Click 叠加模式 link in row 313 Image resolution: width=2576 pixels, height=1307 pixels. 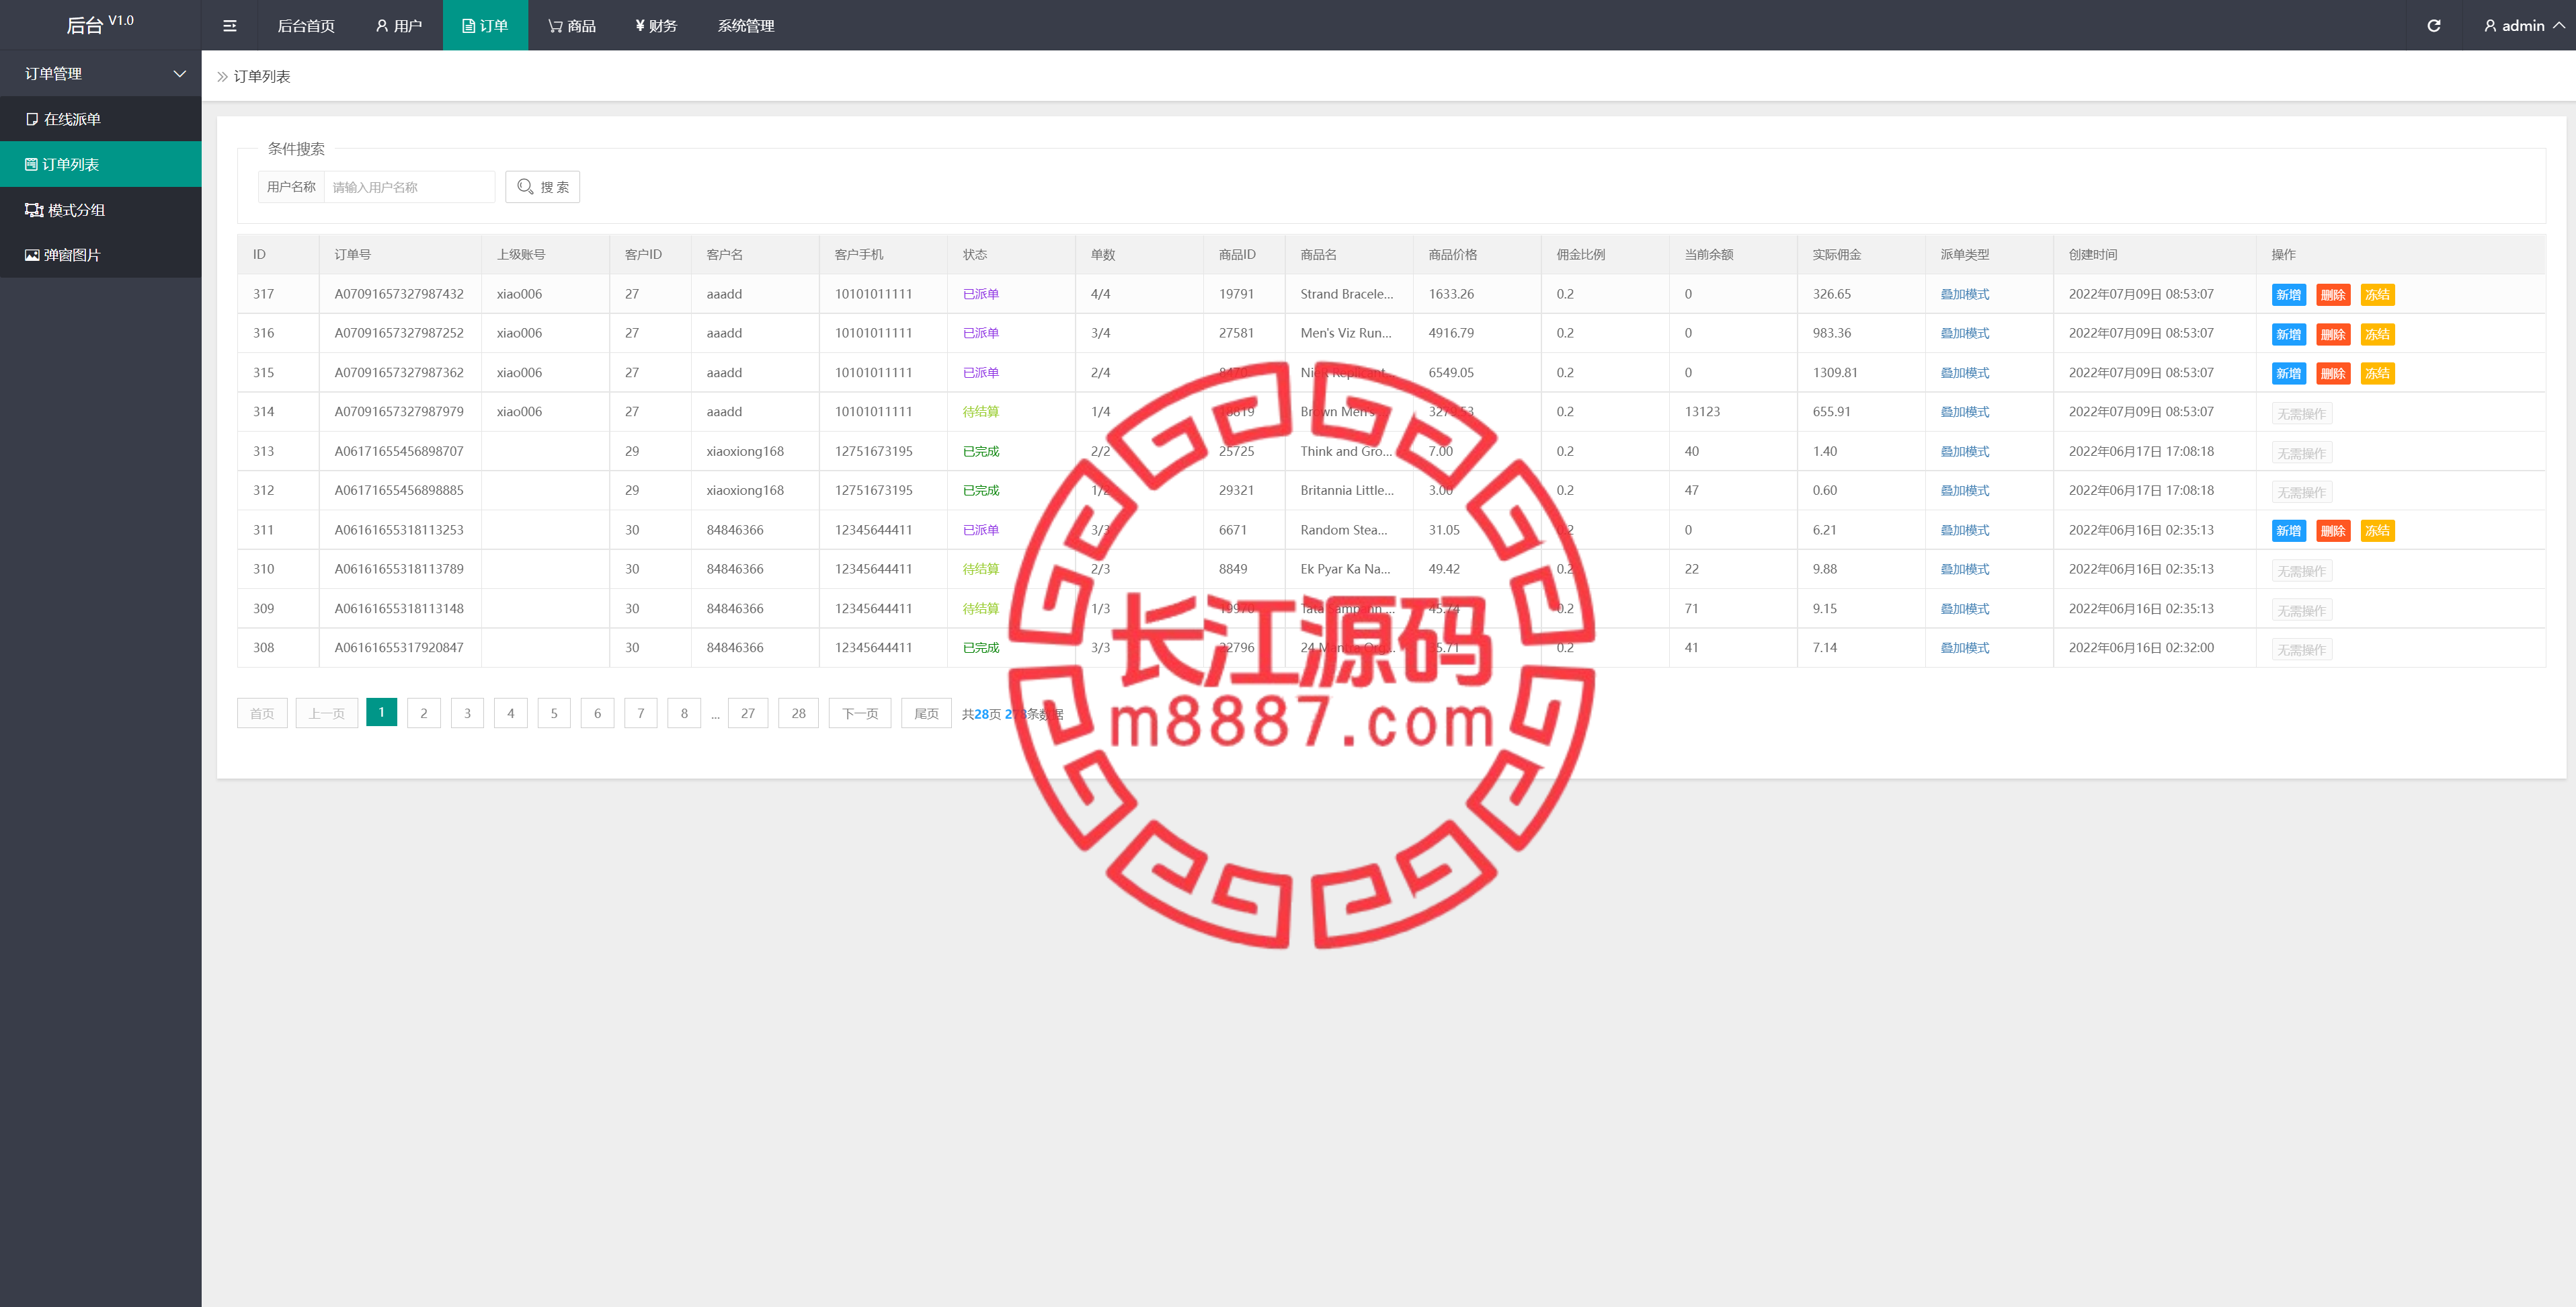point(1964,451)
